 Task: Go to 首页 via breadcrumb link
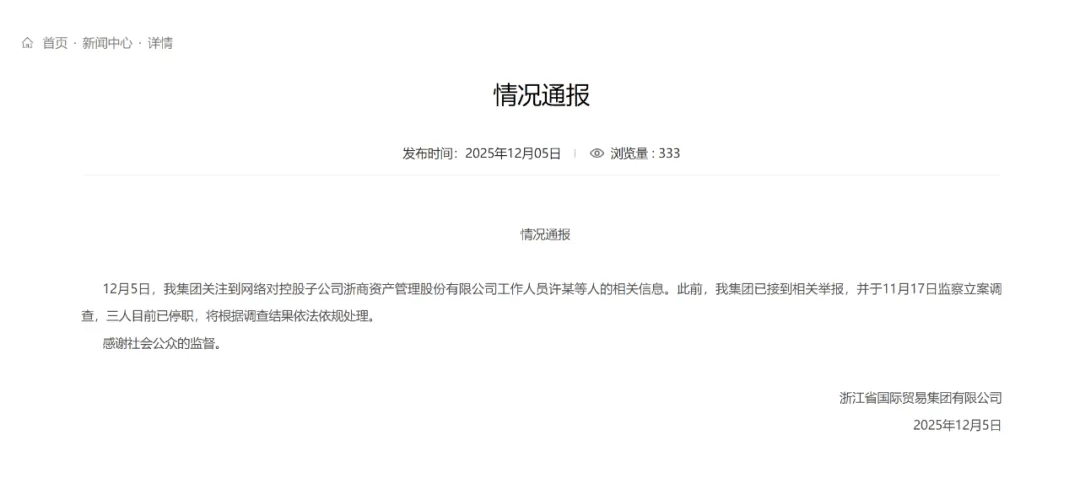tap(55, 43)
